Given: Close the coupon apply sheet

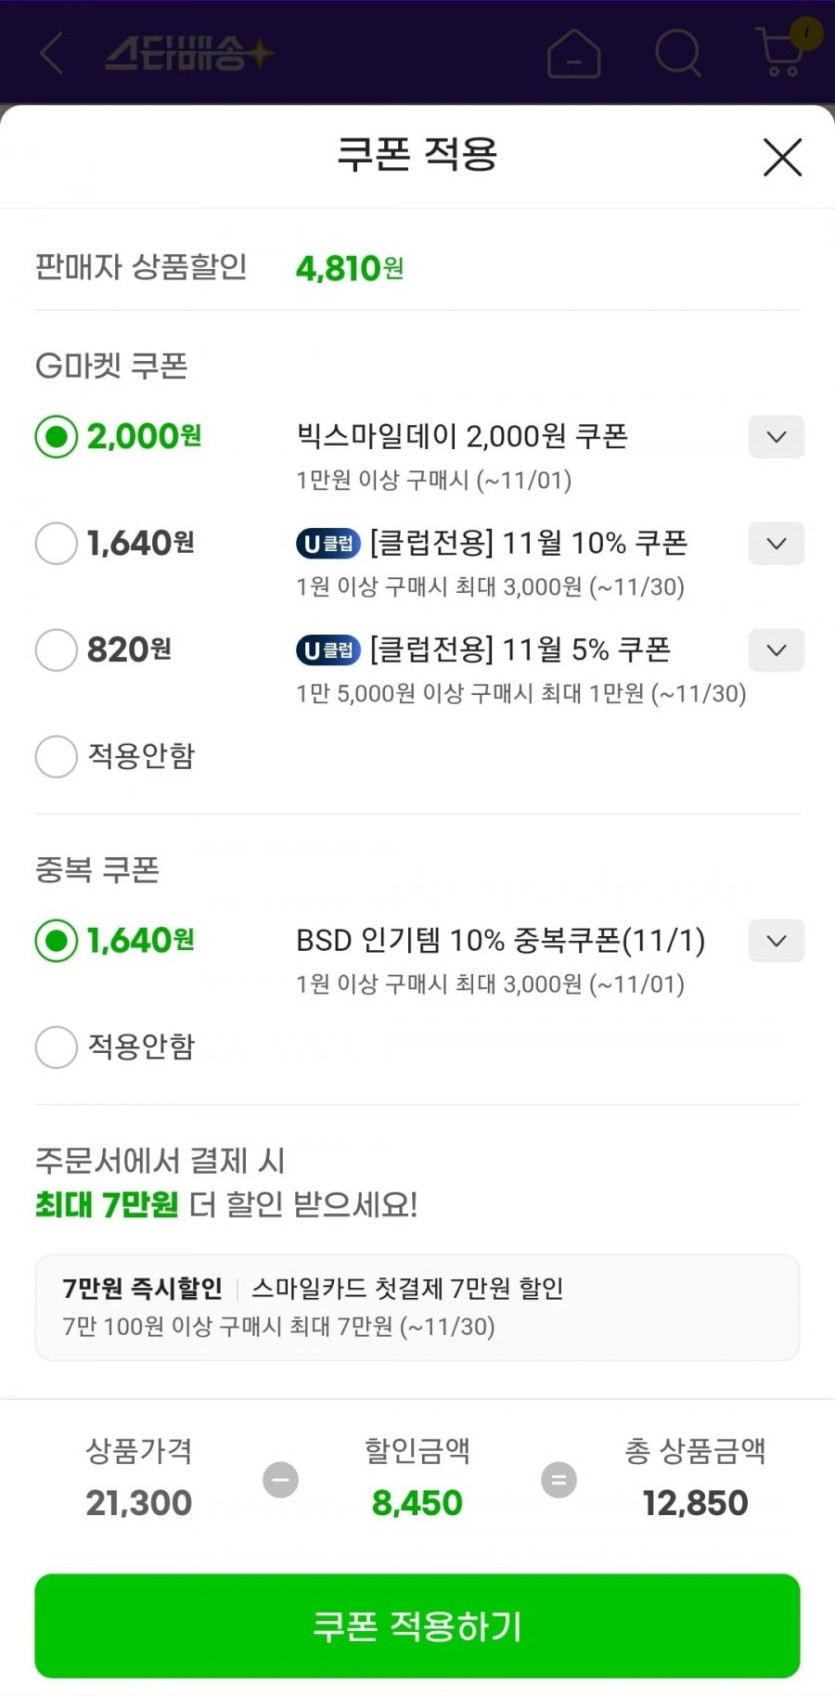Looking at the screenshot, I should click(x=782, y=157).
